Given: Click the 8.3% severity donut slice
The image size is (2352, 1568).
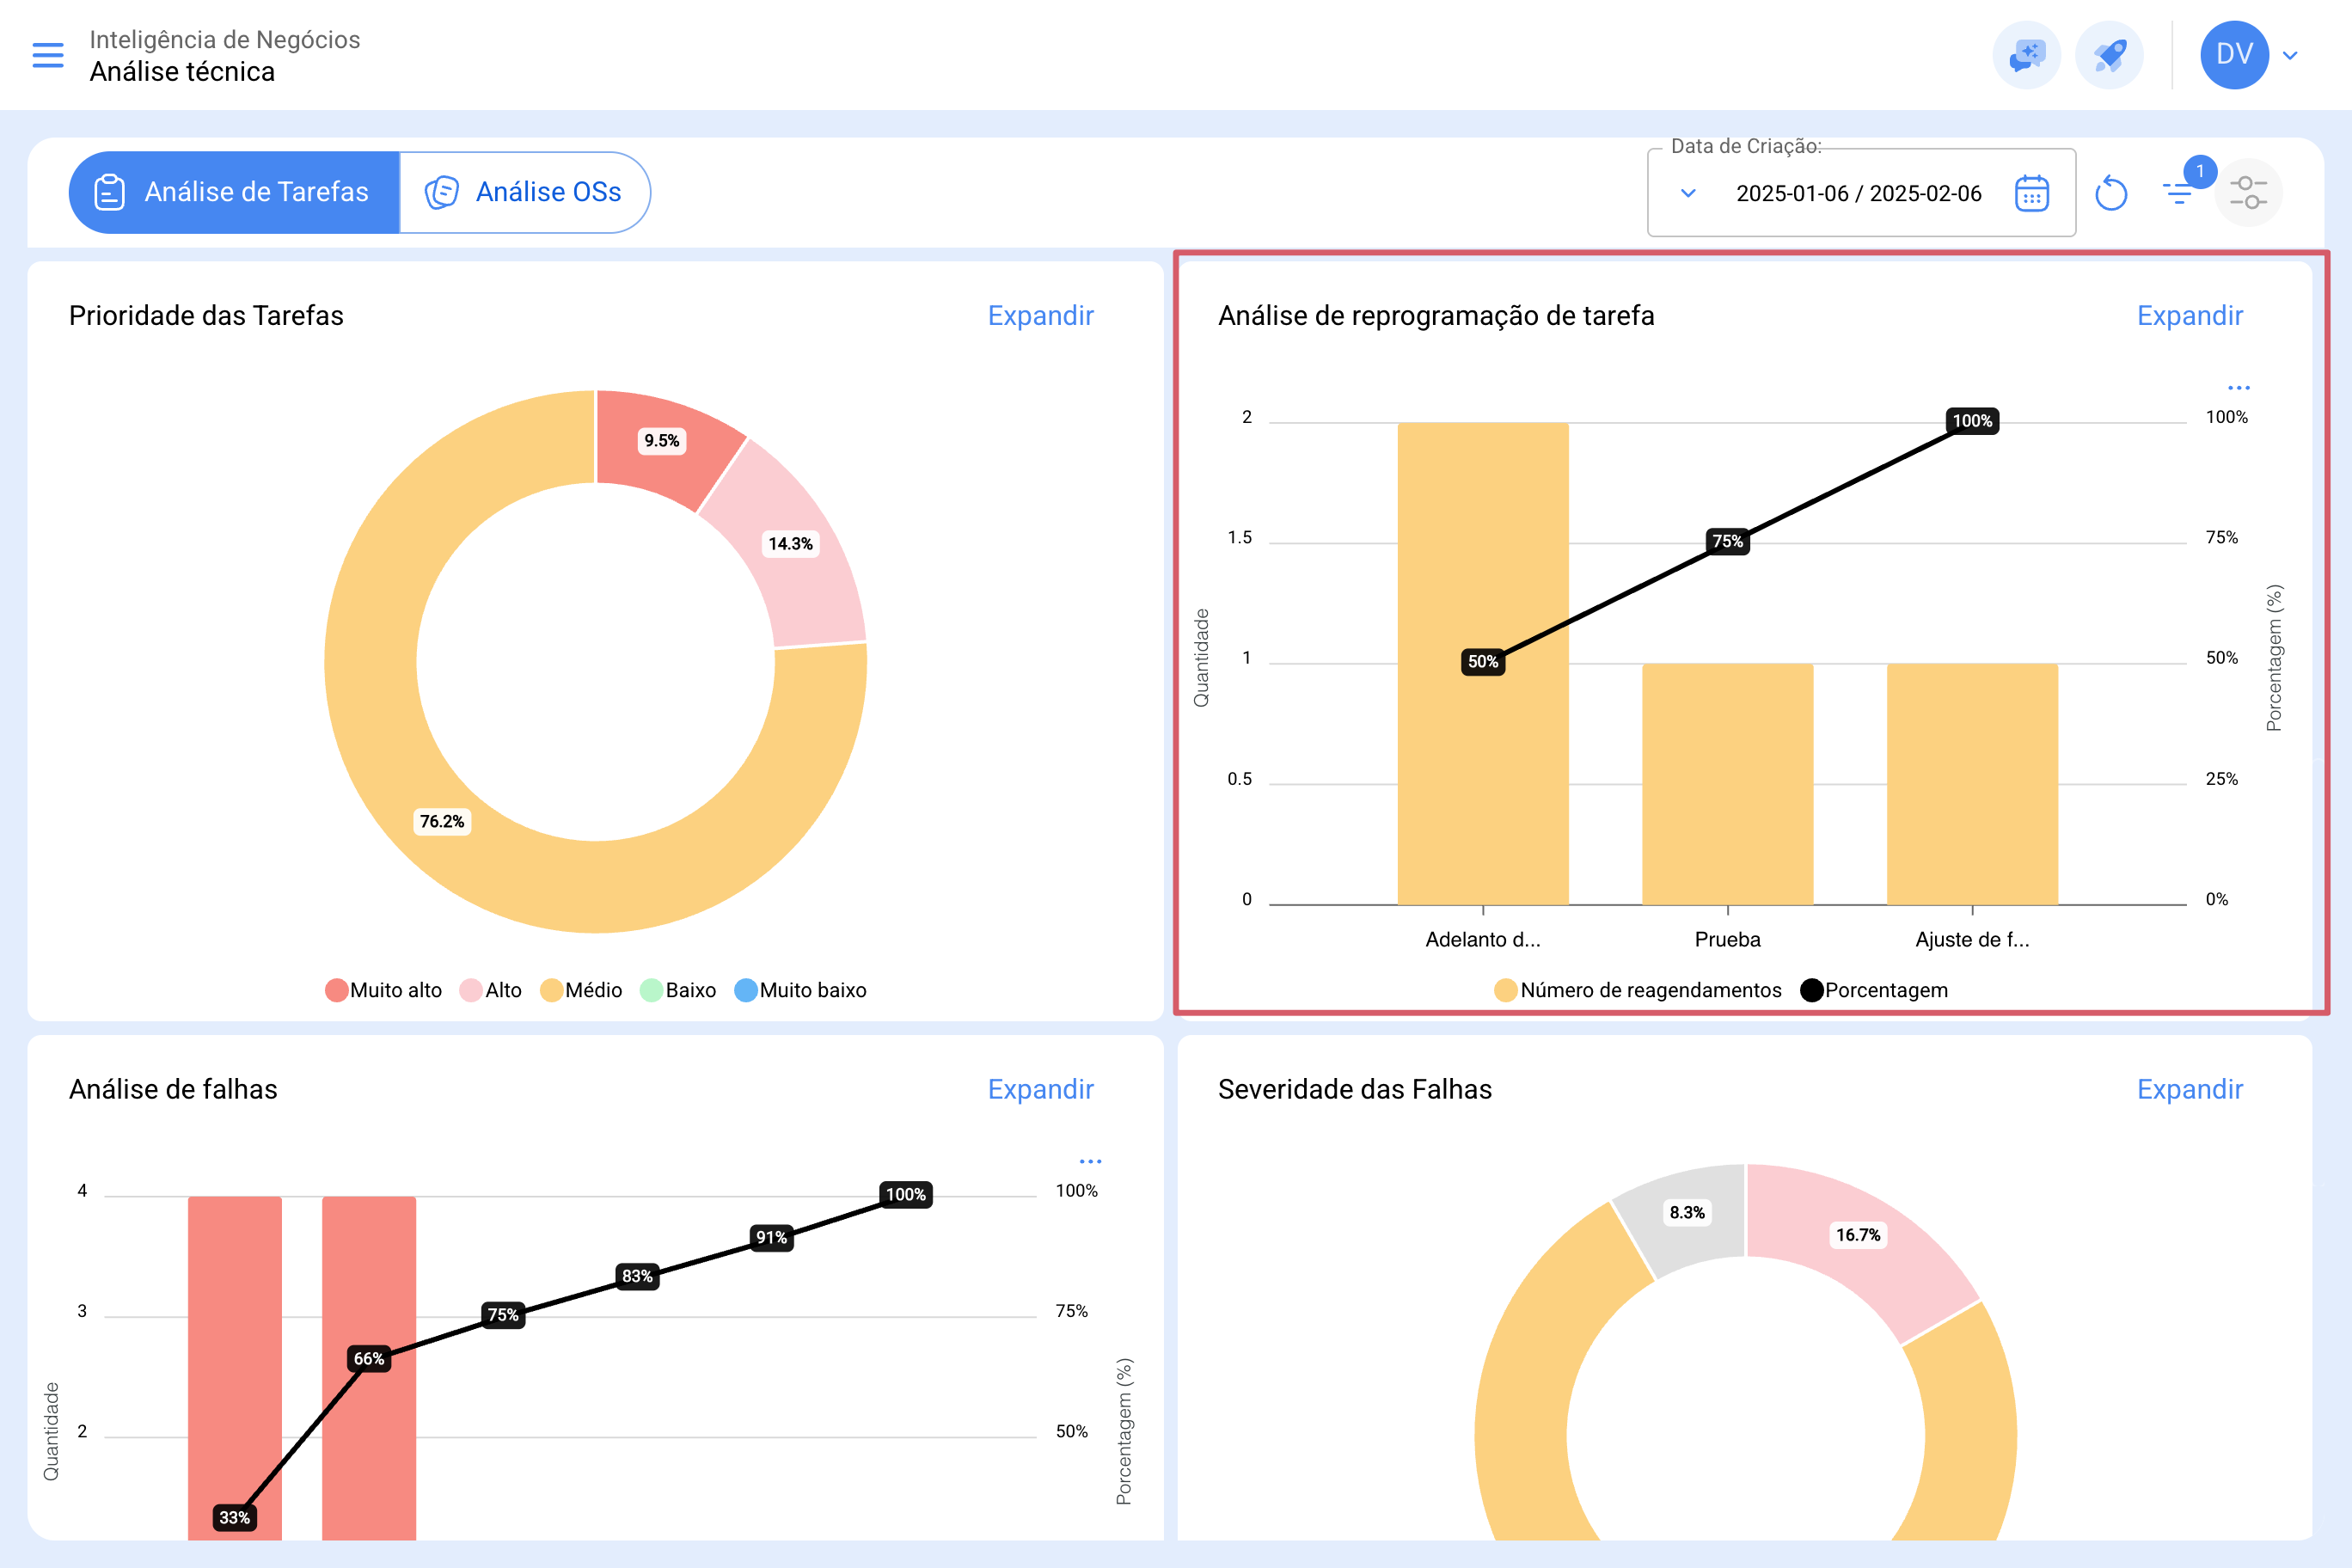Looking at the screenshot, I should pos(1687,1213).
